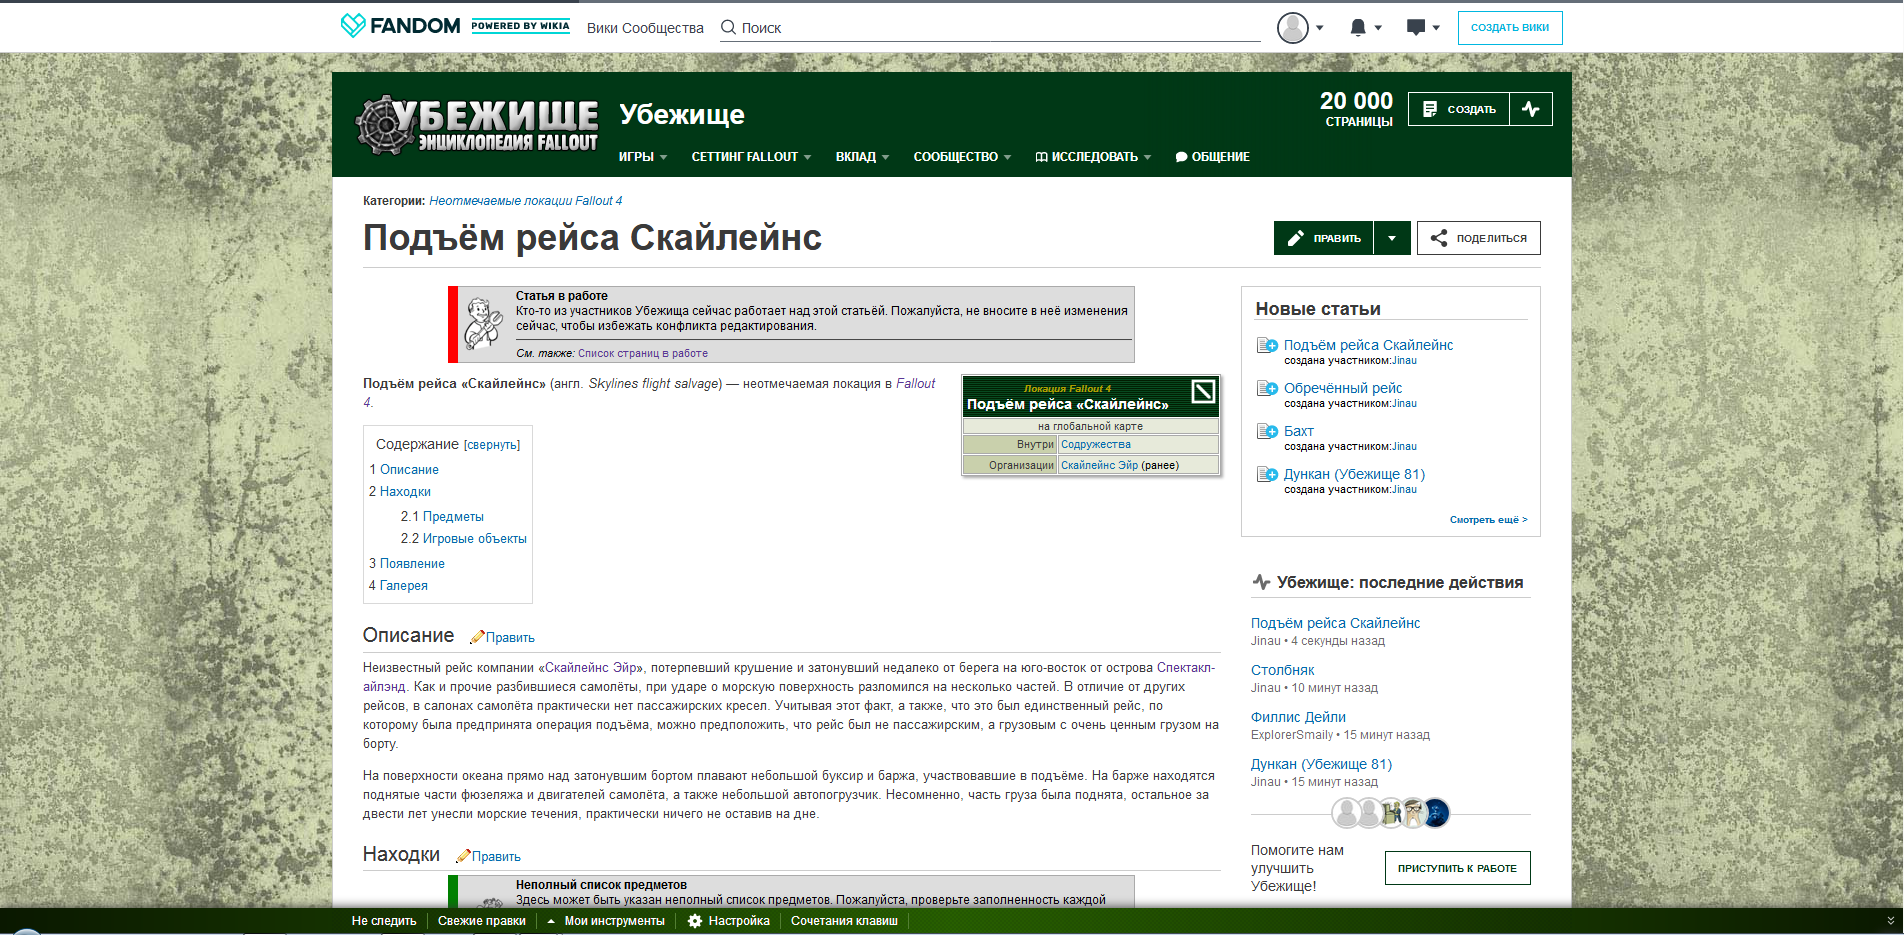Open the СЕТТИНГ FALLOUT dropdown menu
The height and width of the screenshot is (935, 1904).
(x=751, y=157)
